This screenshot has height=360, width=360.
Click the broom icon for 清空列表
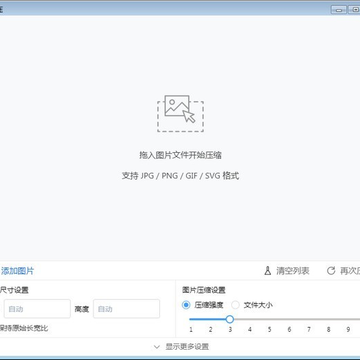[x=268, y=271]
